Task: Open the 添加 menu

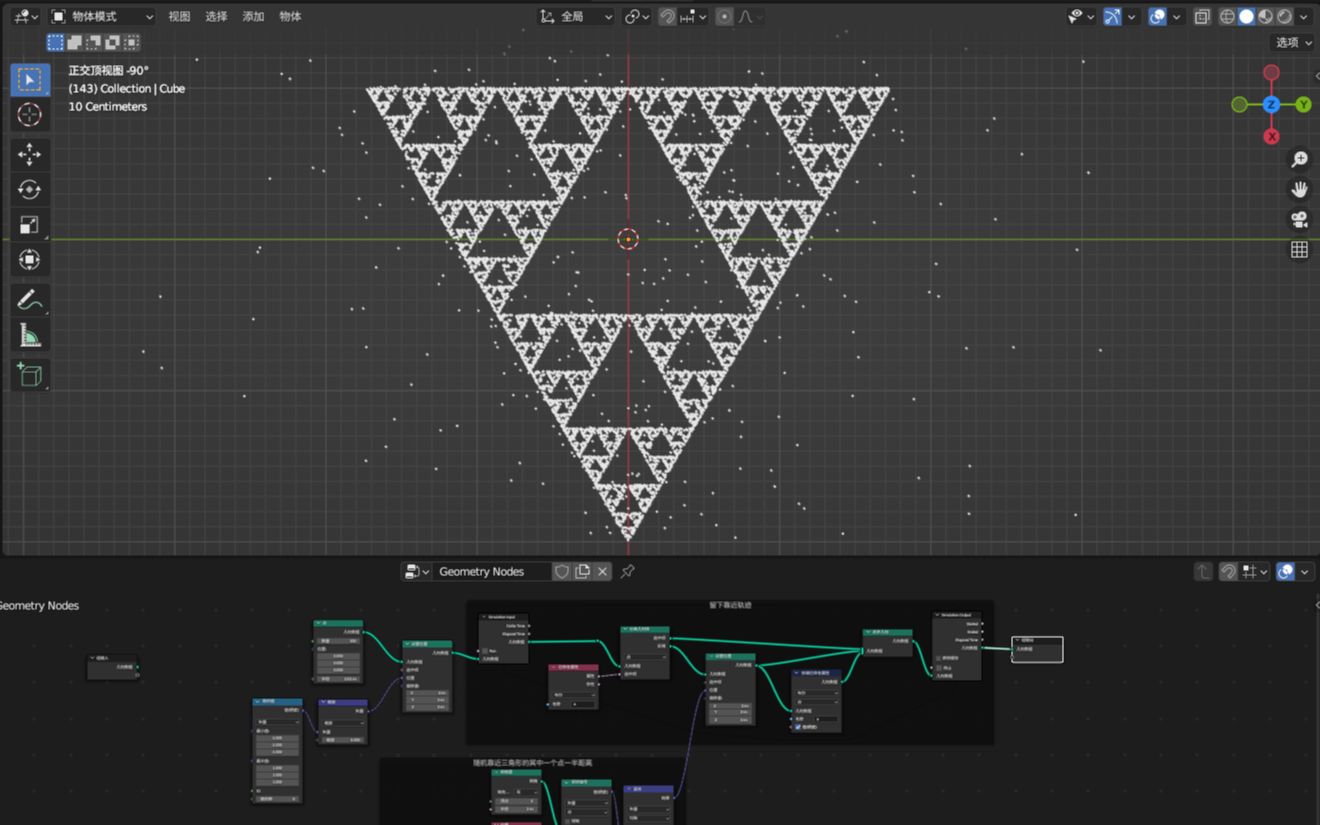Action: 253,16
